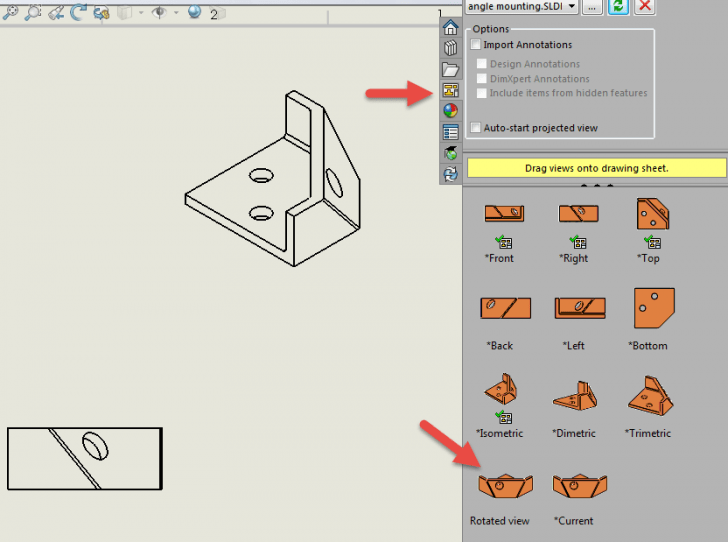Screen dimensions: 728x542
Task: Click the refresh arrows task pane icon
Action: [x=450, y=174]
